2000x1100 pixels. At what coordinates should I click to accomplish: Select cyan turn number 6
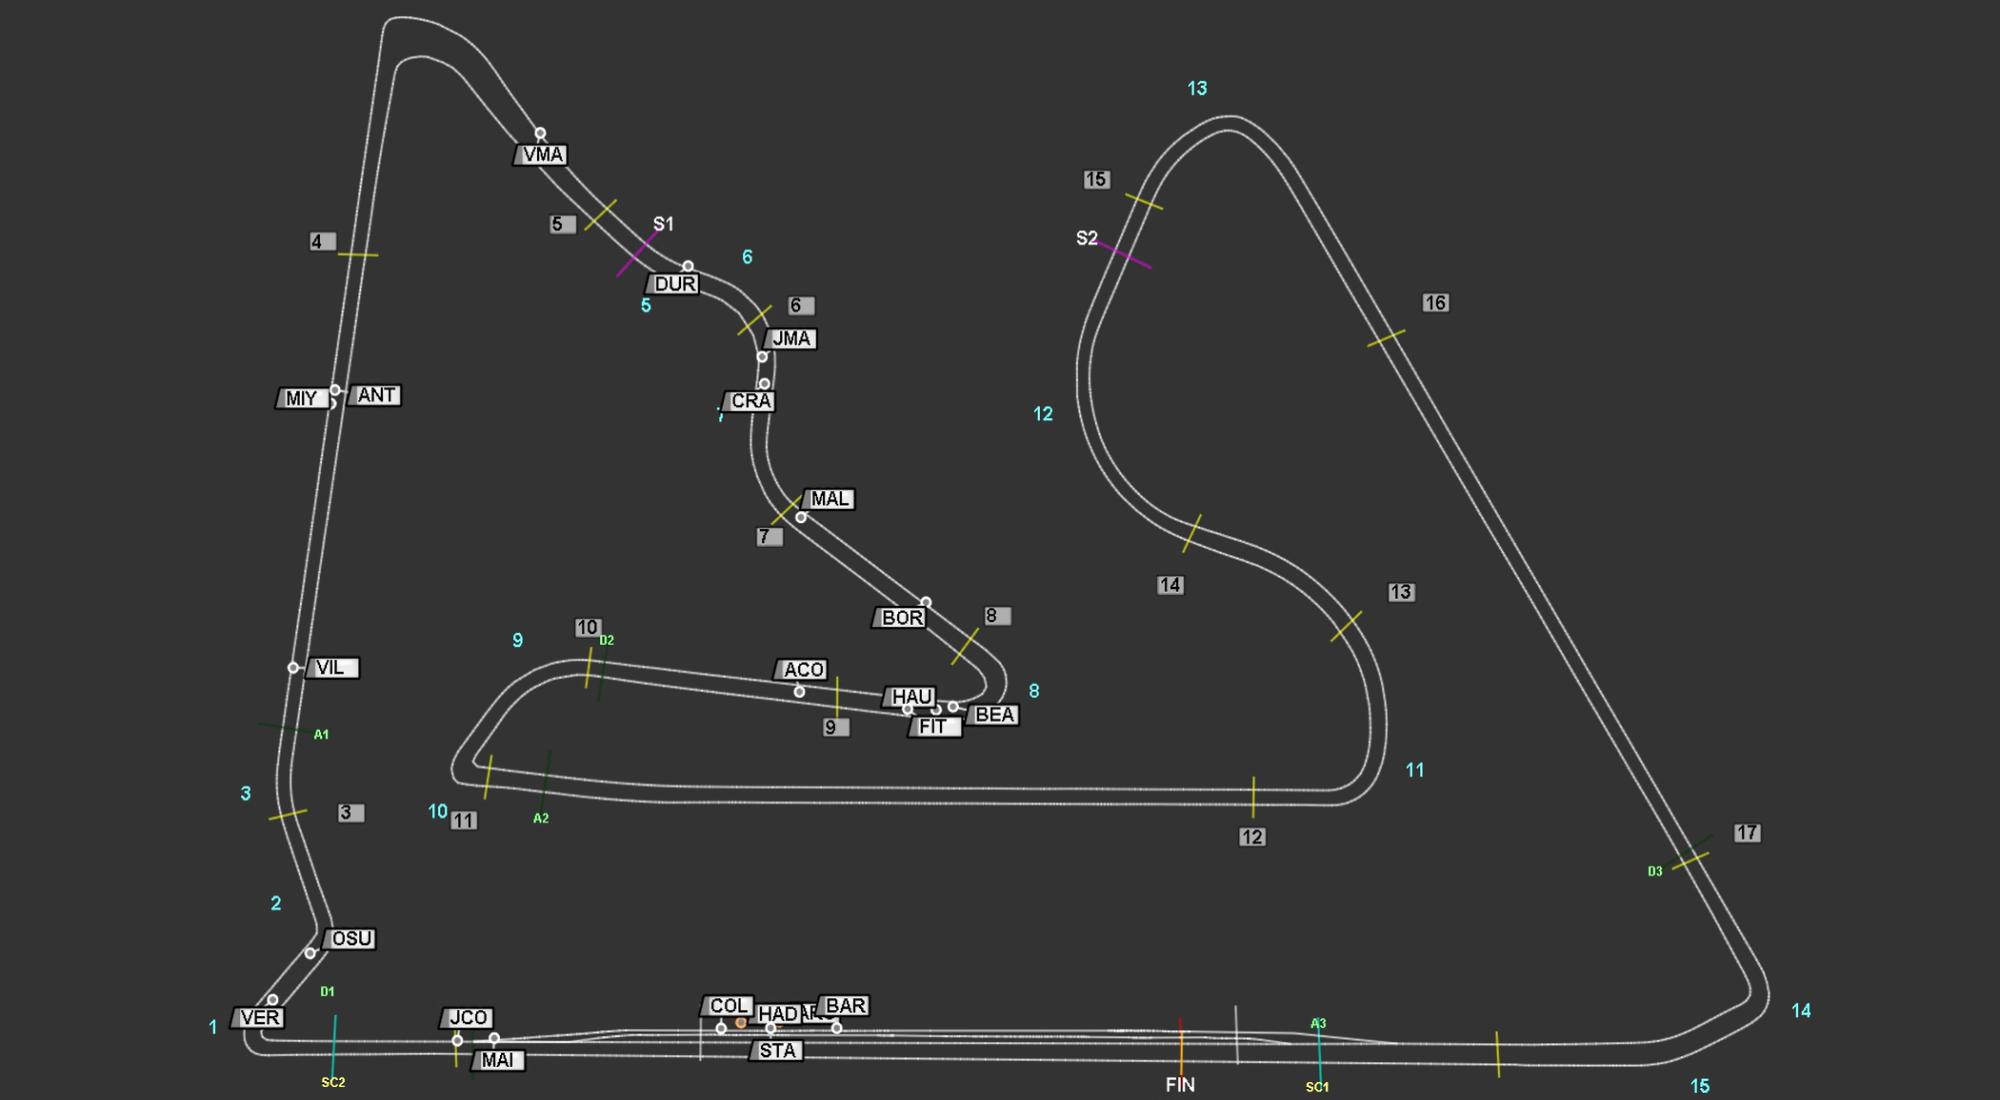tap(747, 258)
